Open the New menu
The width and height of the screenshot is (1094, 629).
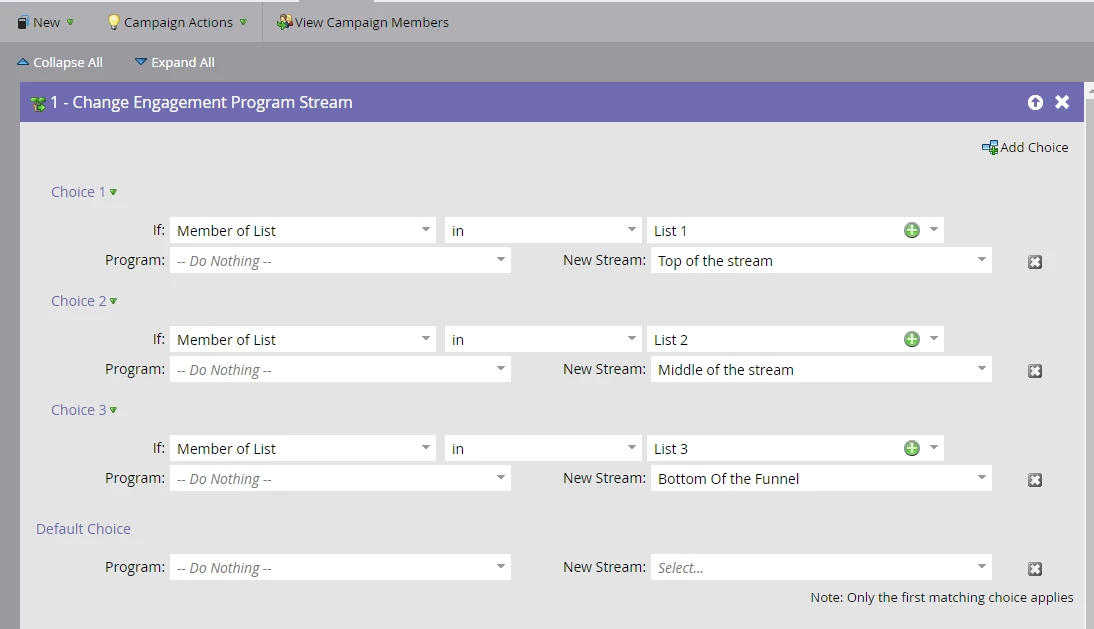click(x=45, y=22)
